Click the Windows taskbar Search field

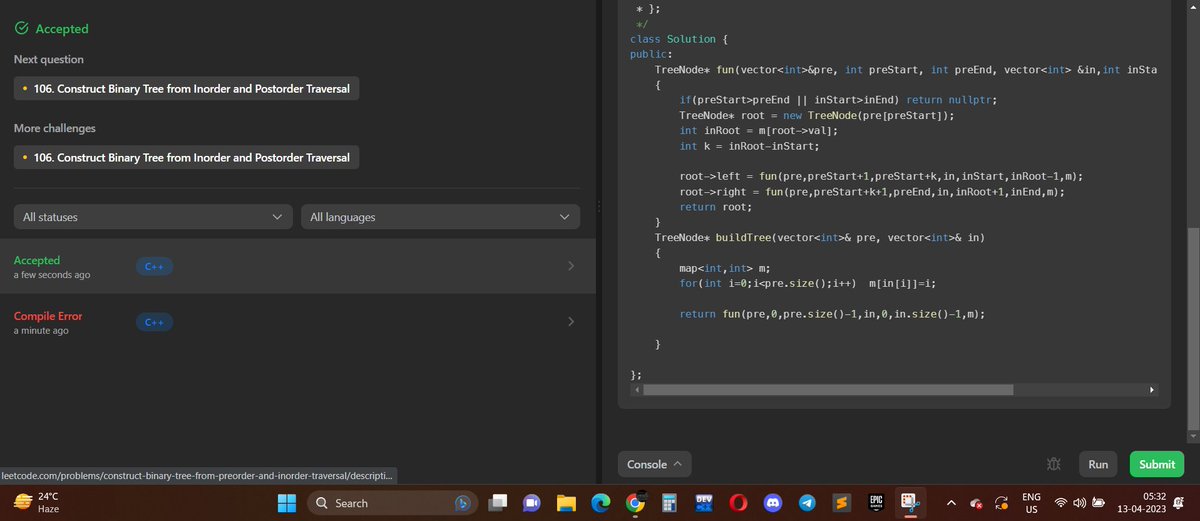point(391,503)
